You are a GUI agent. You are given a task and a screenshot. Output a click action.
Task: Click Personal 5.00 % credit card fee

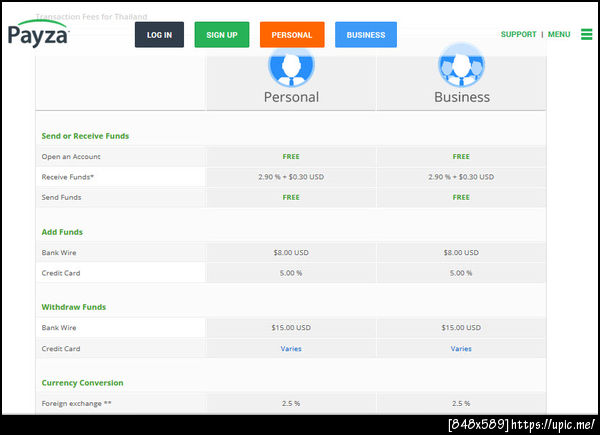(291, 273)
